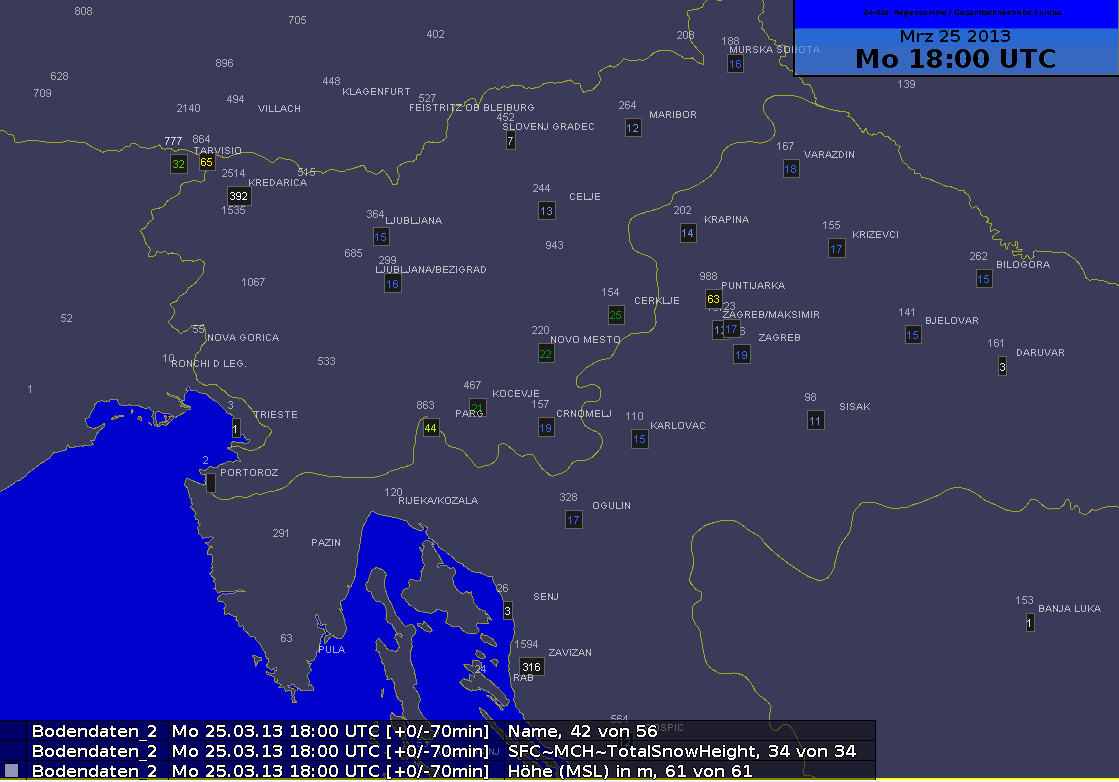Click the 2140 elevation value near Villach
This screenshot has width=1119, height=782.
(188, 108)
